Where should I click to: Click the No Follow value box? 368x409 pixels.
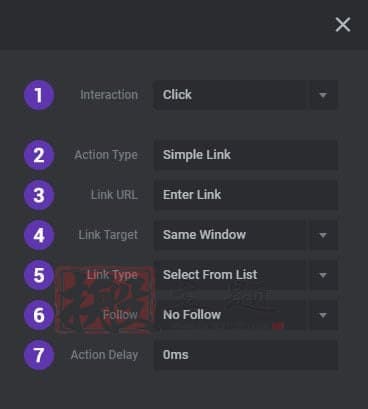point(230,315)
